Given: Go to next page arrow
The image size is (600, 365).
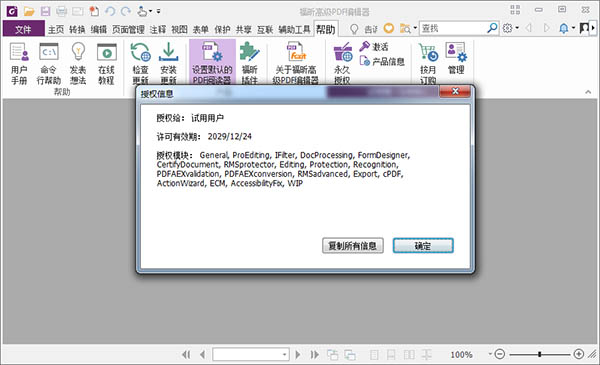Looking at the screenshot, I should (298, 355).
